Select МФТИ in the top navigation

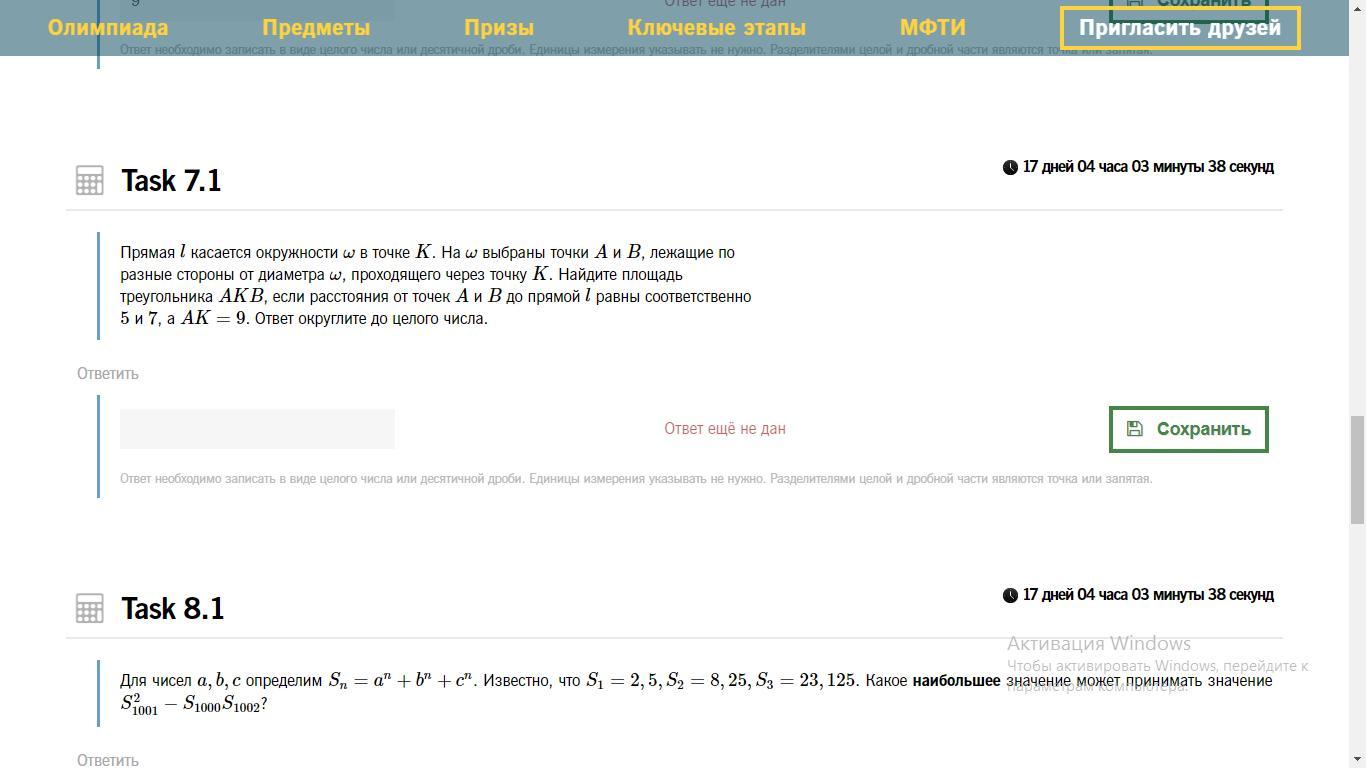[x=932, y=28]
